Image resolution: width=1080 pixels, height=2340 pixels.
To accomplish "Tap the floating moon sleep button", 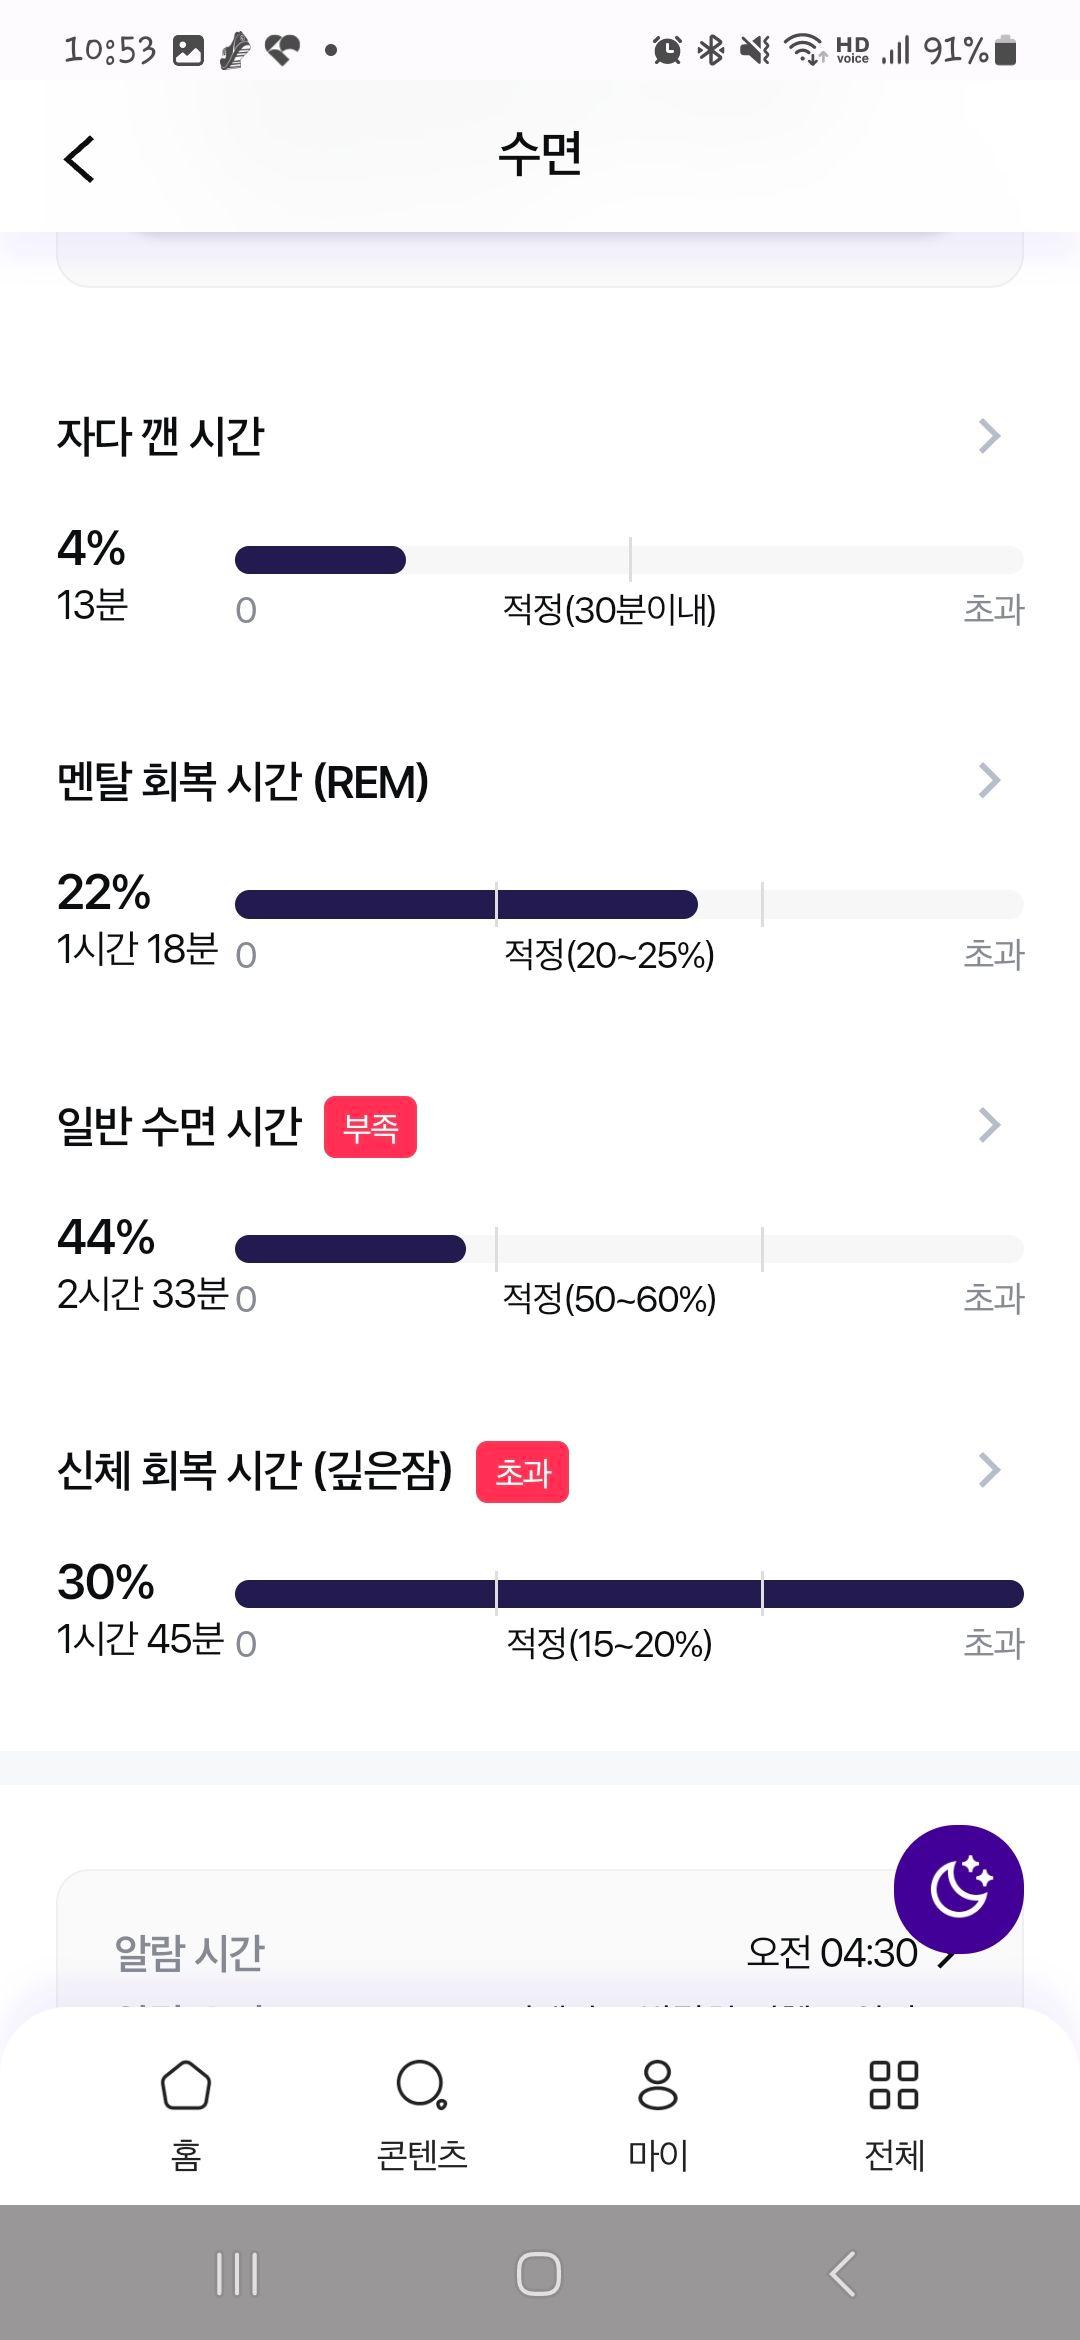I will tap(958, 1889).
